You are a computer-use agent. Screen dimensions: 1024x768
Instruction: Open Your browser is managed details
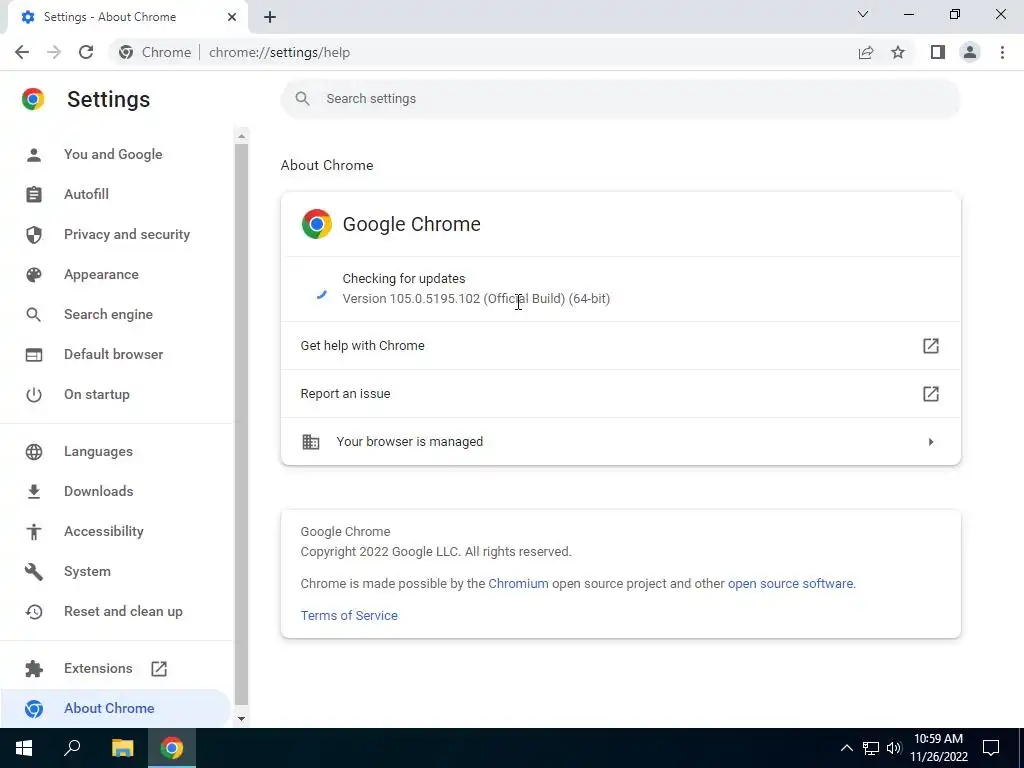pyautogui.click(x=620, y=441)
